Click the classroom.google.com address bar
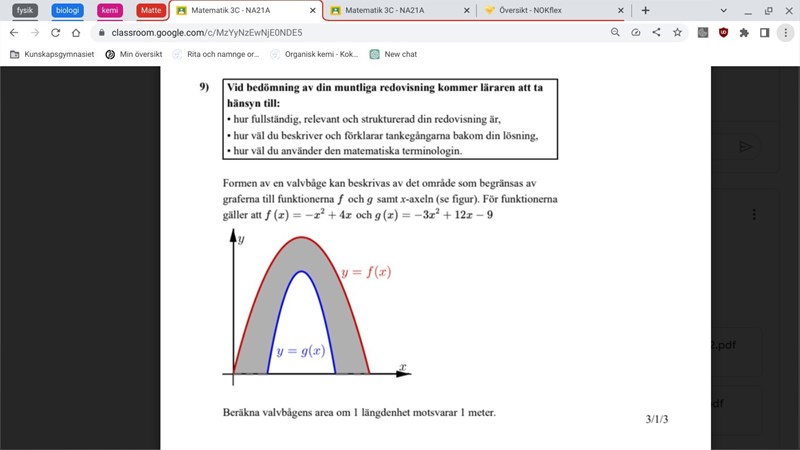800x450 pixels. coord(300,32)
